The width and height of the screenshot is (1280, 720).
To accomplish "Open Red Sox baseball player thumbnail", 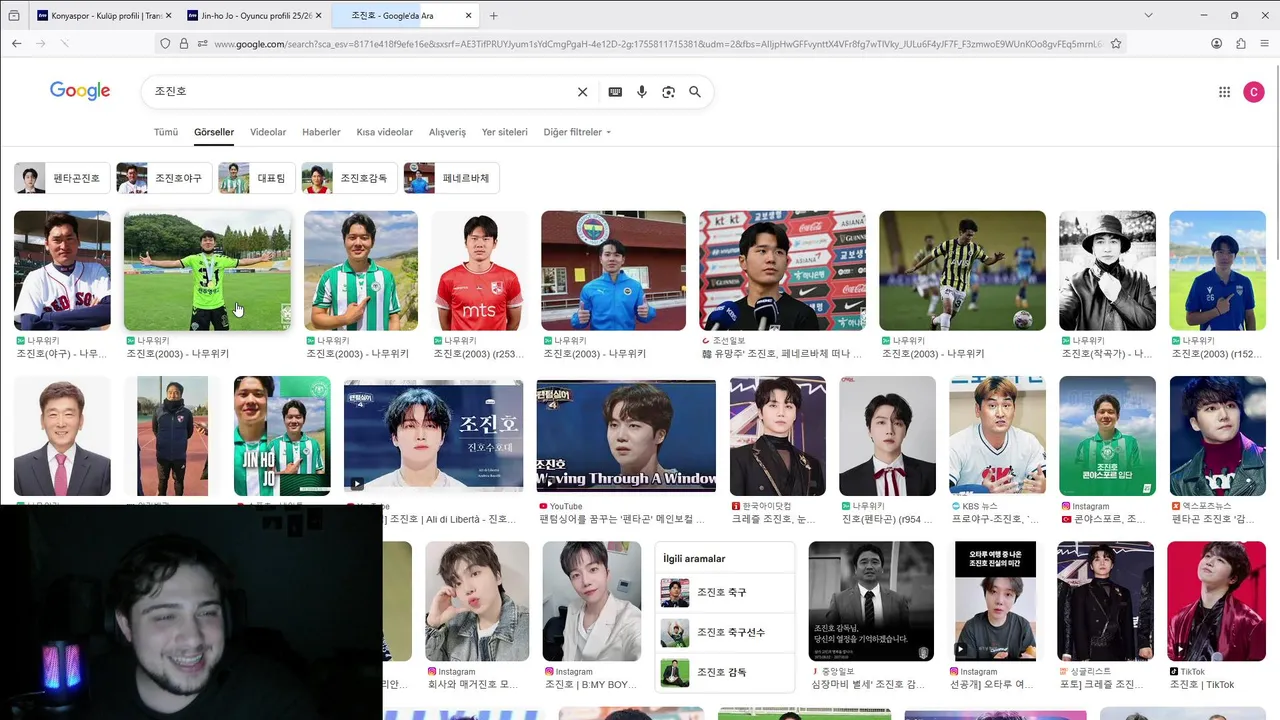I will pyautogui.click(x=62, y=270).
